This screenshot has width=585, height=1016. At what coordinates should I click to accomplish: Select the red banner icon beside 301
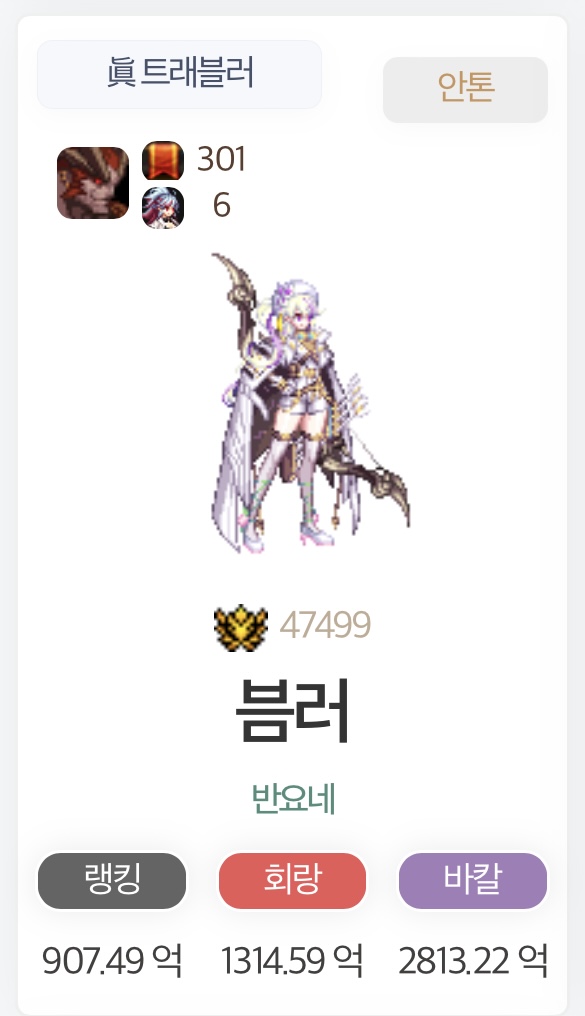pos(163,160)
